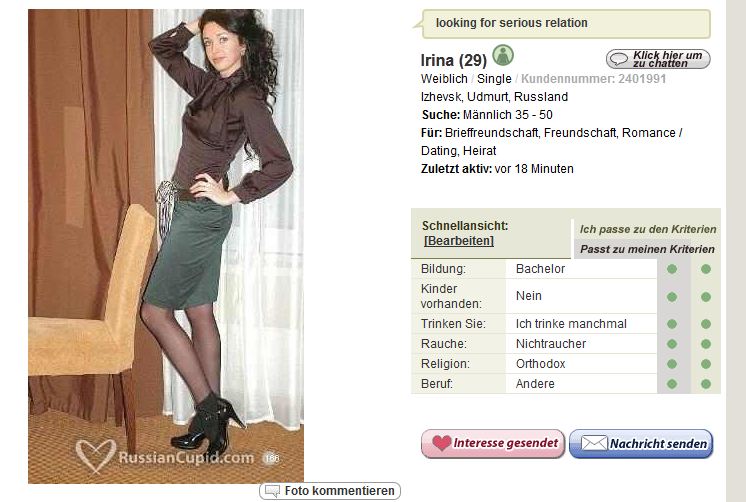The width and height of the screenshot is (746, 502).
Task: Click the profile name Irina (29)
Action: [453, 60]
